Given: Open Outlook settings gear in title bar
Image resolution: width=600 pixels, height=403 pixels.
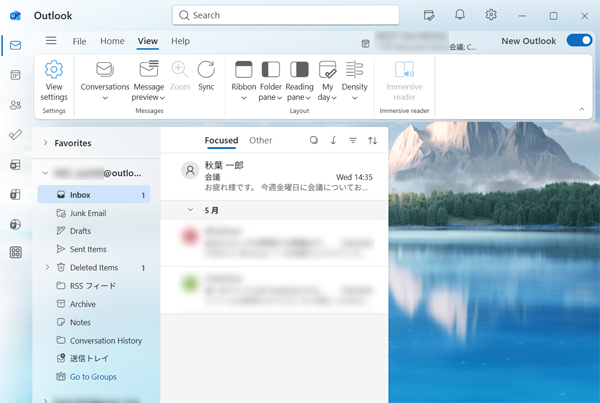Looking at the screenshot, I should point(491,15).
